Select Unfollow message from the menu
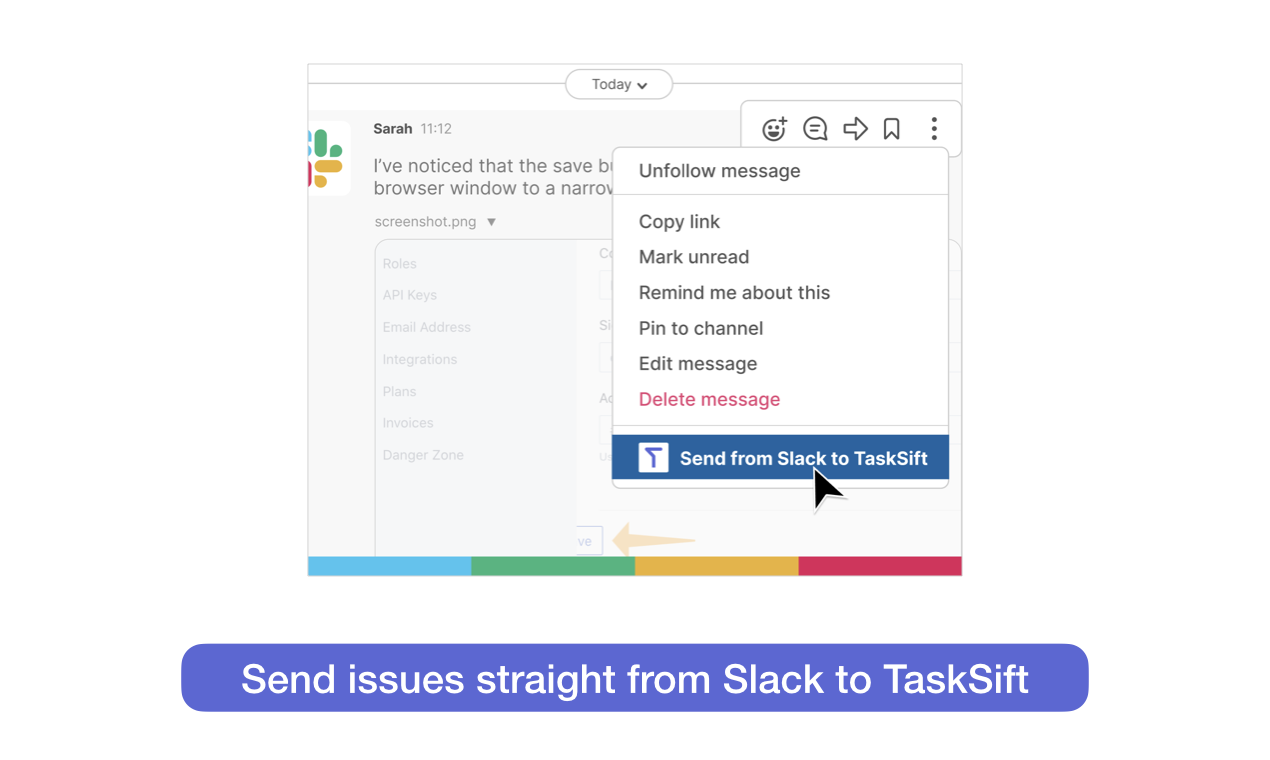Viewport: 1270px width, 760px height. coord(719,171)
